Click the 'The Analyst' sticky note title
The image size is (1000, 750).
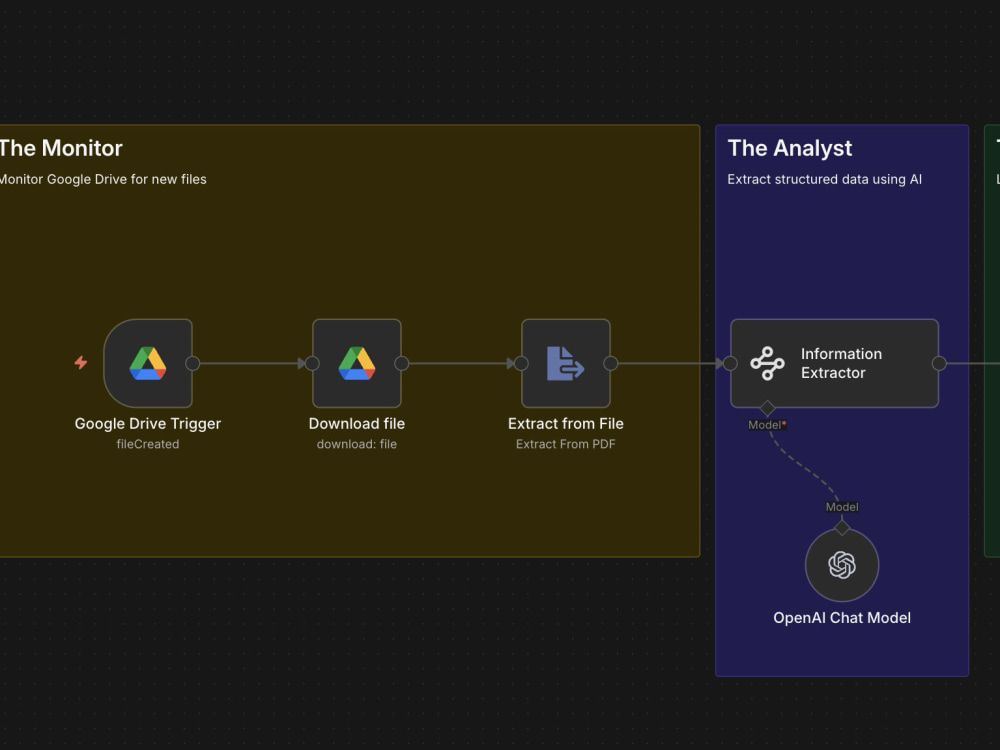[x=790, y=148]
